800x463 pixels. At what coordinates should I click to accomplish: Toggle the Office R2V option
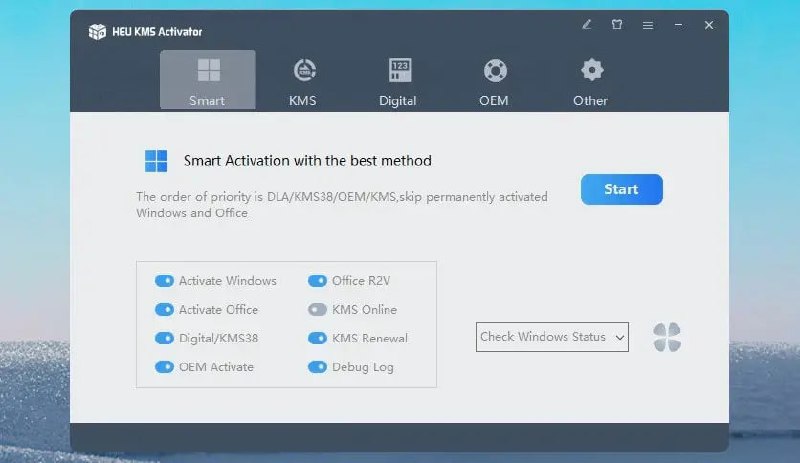tap(317, 281)
